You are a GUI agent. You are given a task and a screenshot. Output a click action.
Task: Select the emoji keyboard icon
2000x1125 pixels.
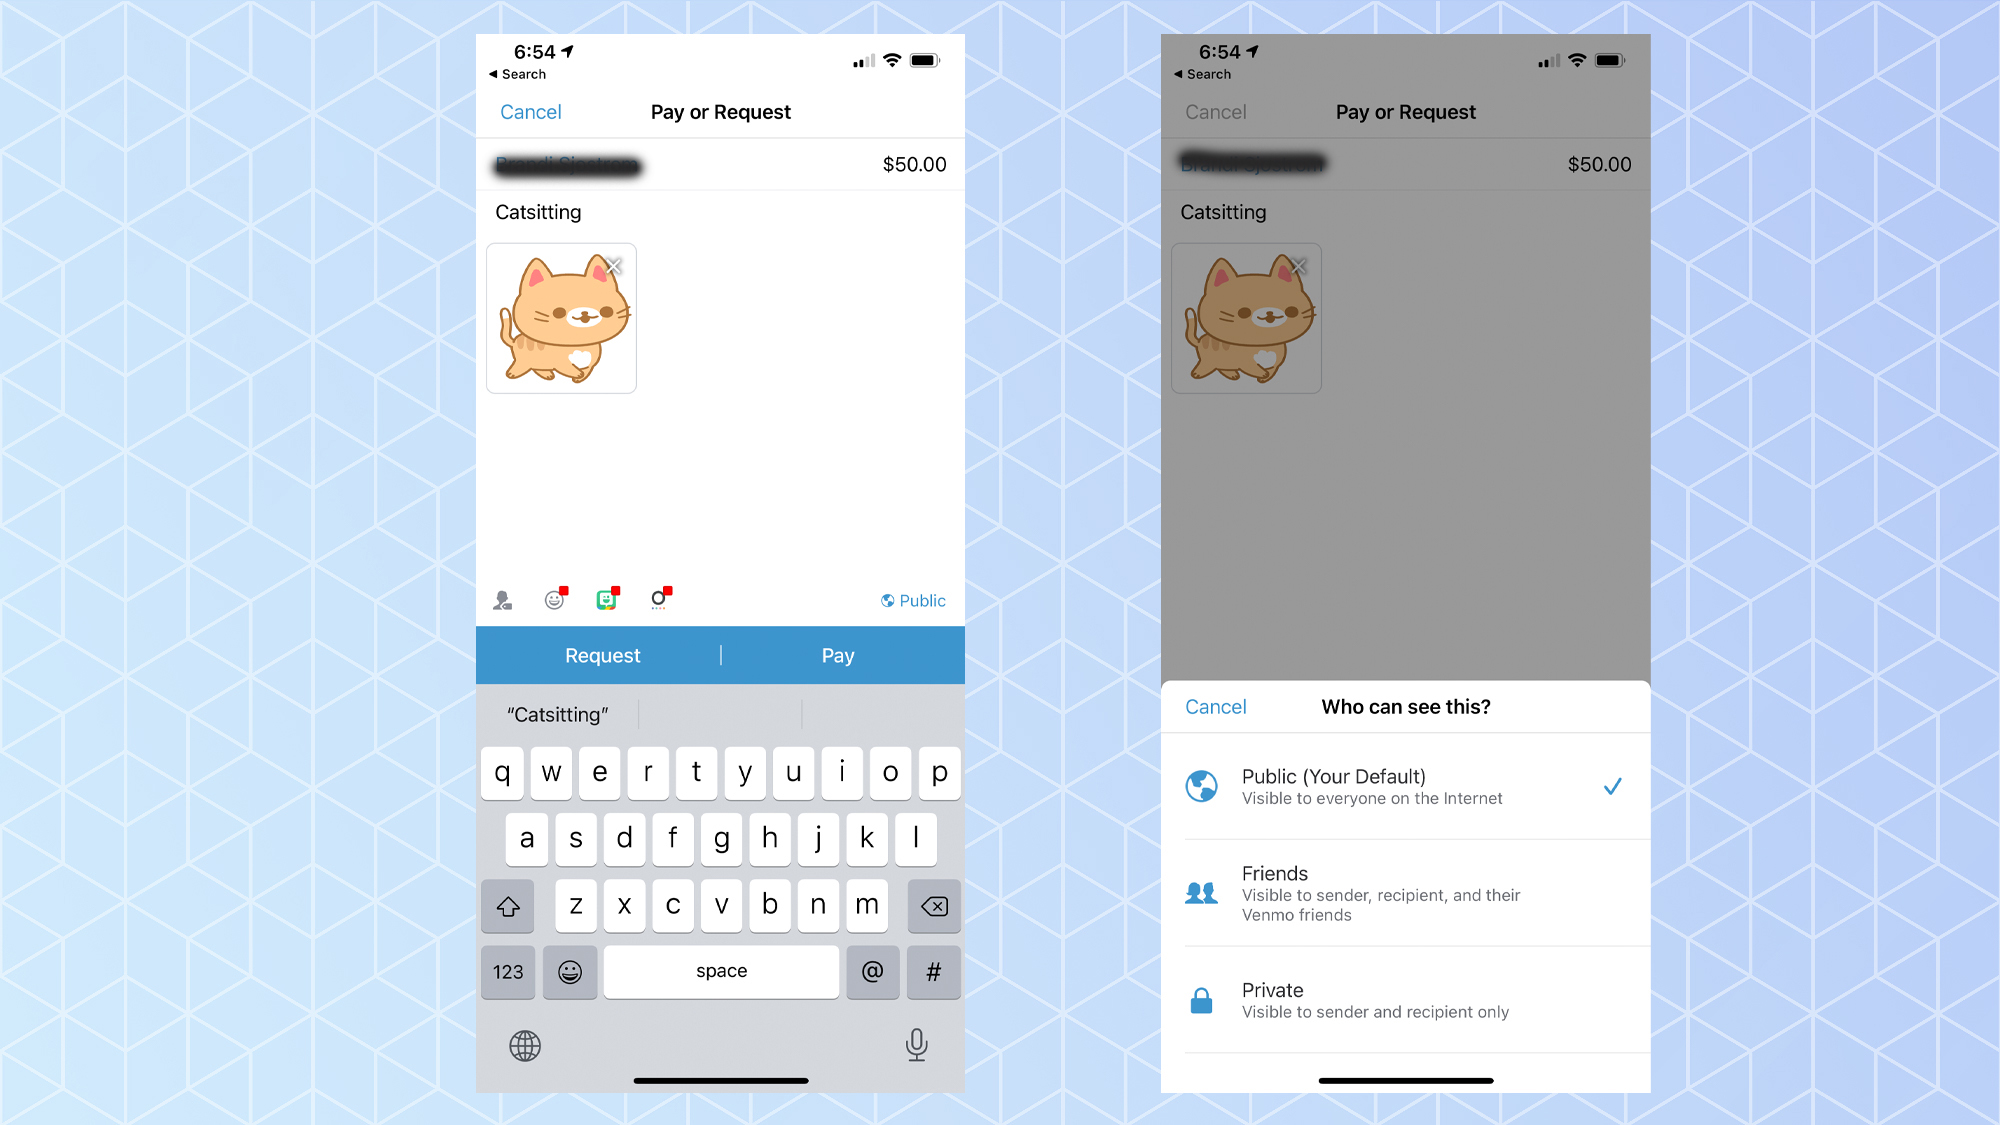click(x=569, y=971)
